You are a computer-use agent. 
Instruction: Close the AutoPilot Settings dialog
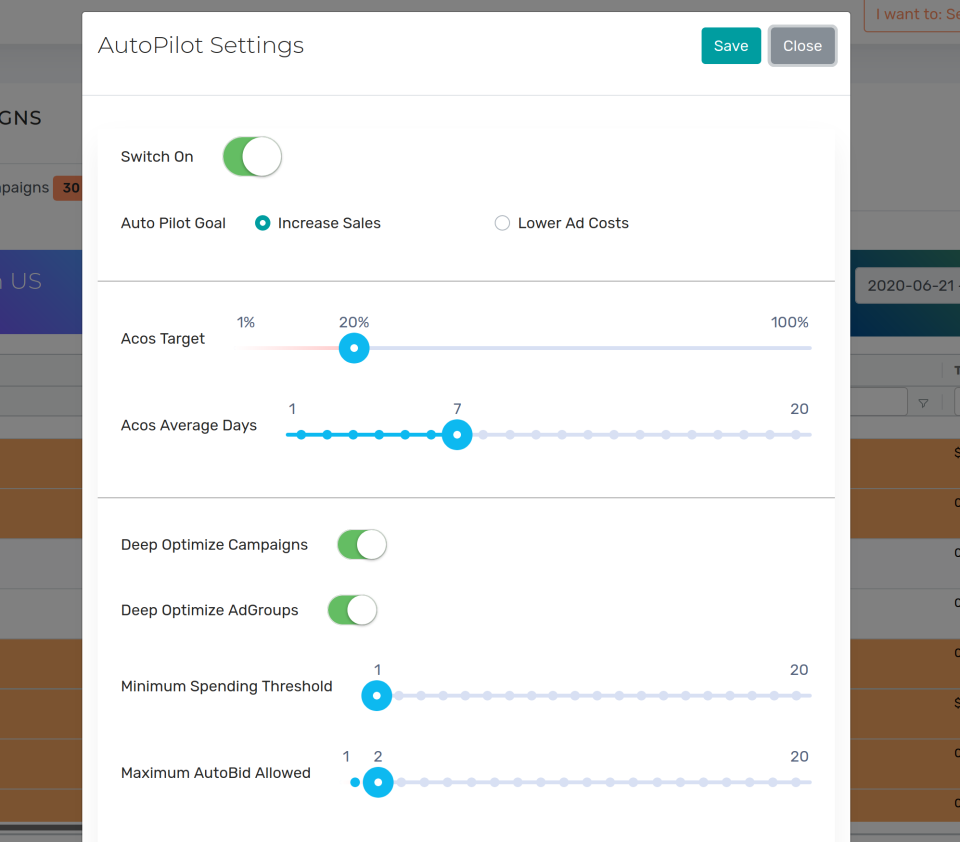click(x=802, y=45)
